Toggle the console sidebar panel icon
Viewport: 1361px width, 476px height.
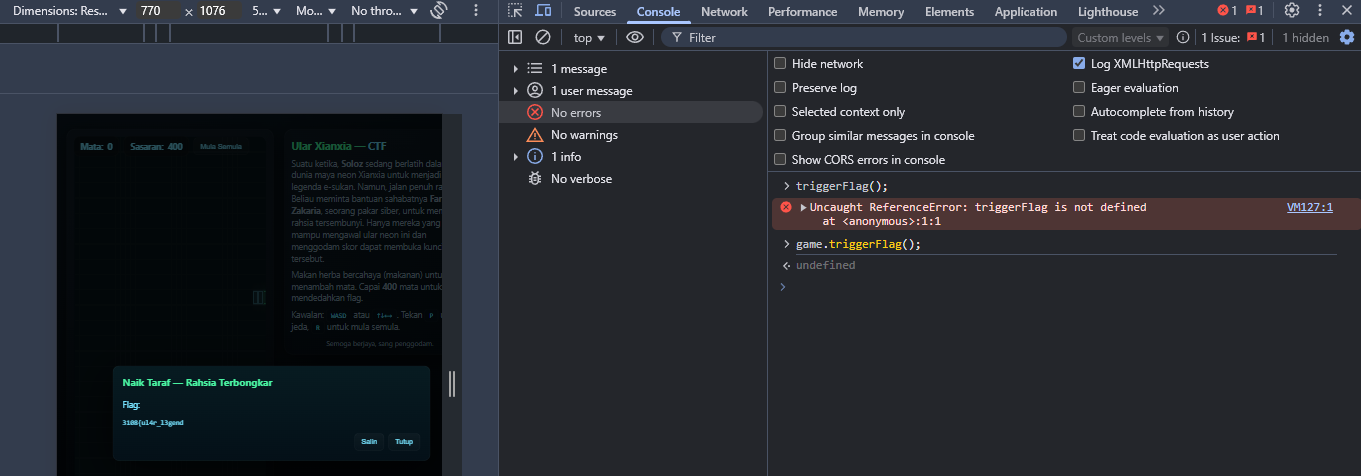(x=515, y=37)
